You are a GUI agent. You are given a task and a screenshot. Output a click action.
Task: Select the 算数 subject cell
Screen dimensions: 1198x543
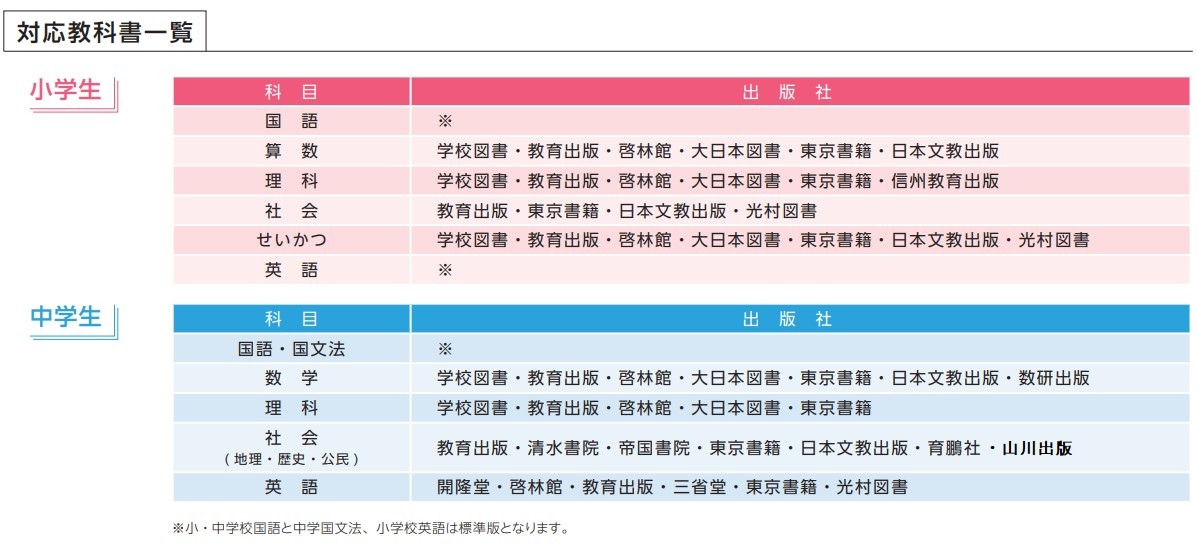[291, 151]
